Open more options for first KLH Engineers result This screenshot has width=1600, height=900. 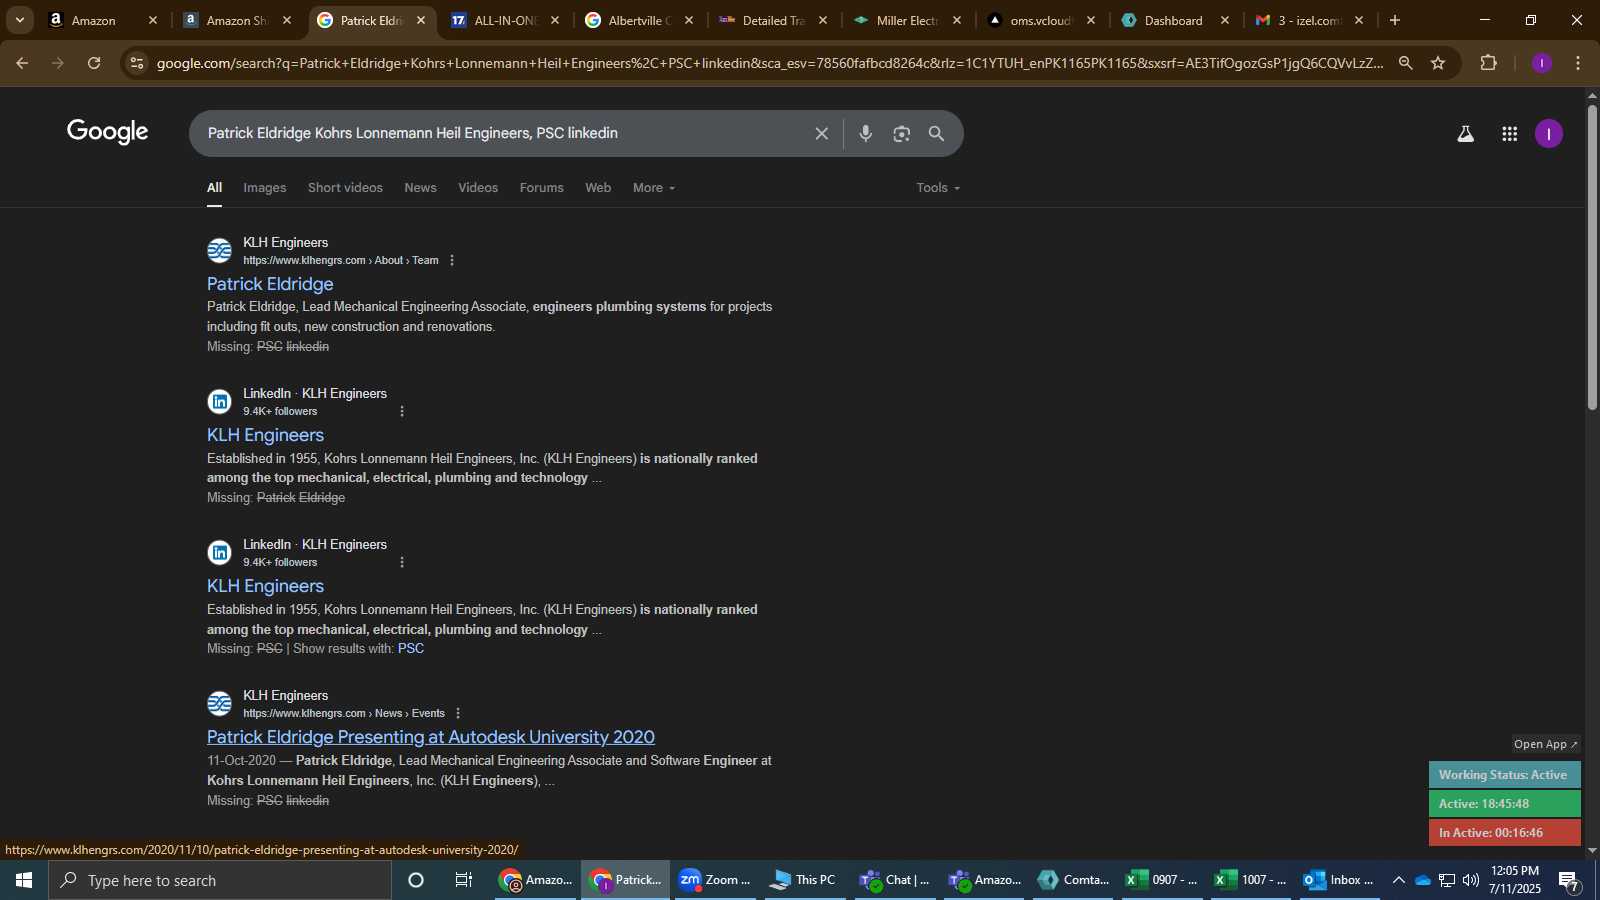(452, 260)
